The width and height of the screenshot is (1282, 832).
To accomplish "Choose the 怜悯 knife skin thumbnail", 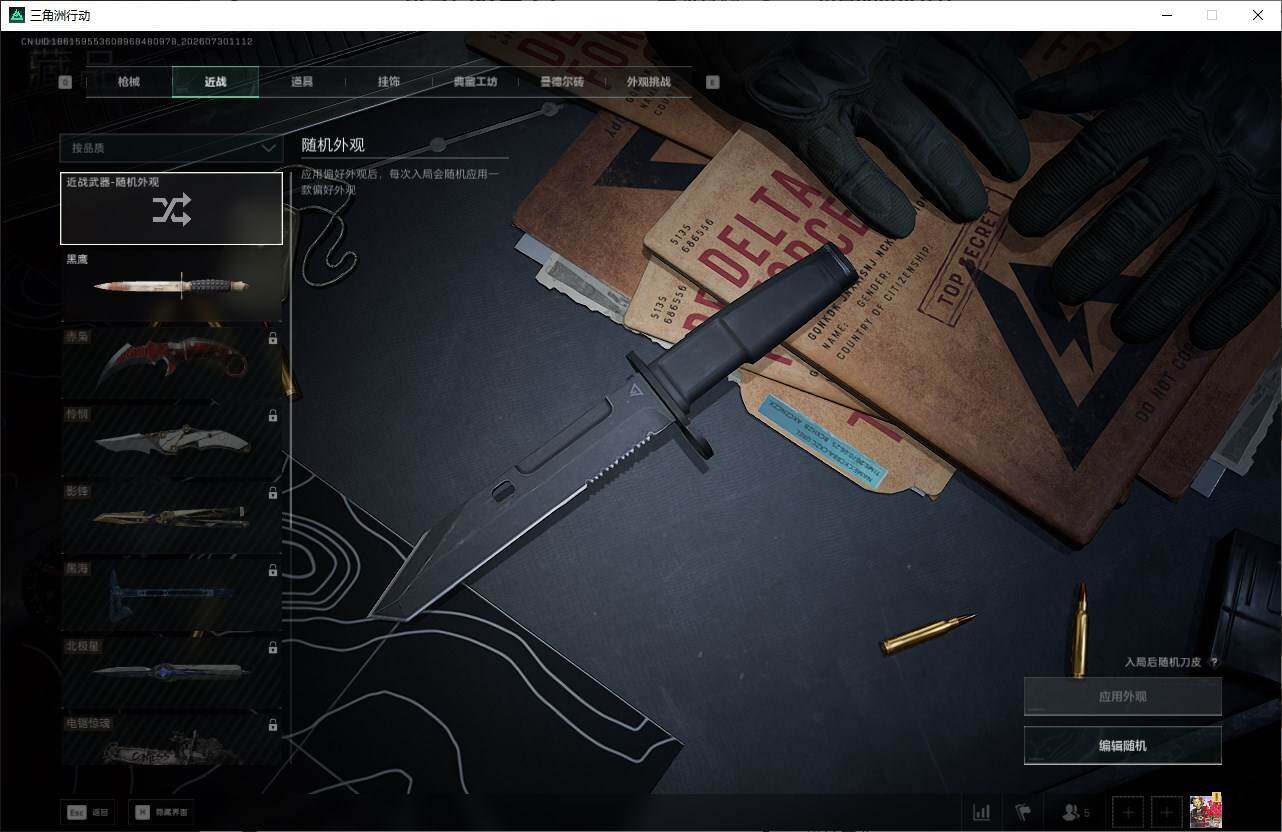I will [171, 440].
